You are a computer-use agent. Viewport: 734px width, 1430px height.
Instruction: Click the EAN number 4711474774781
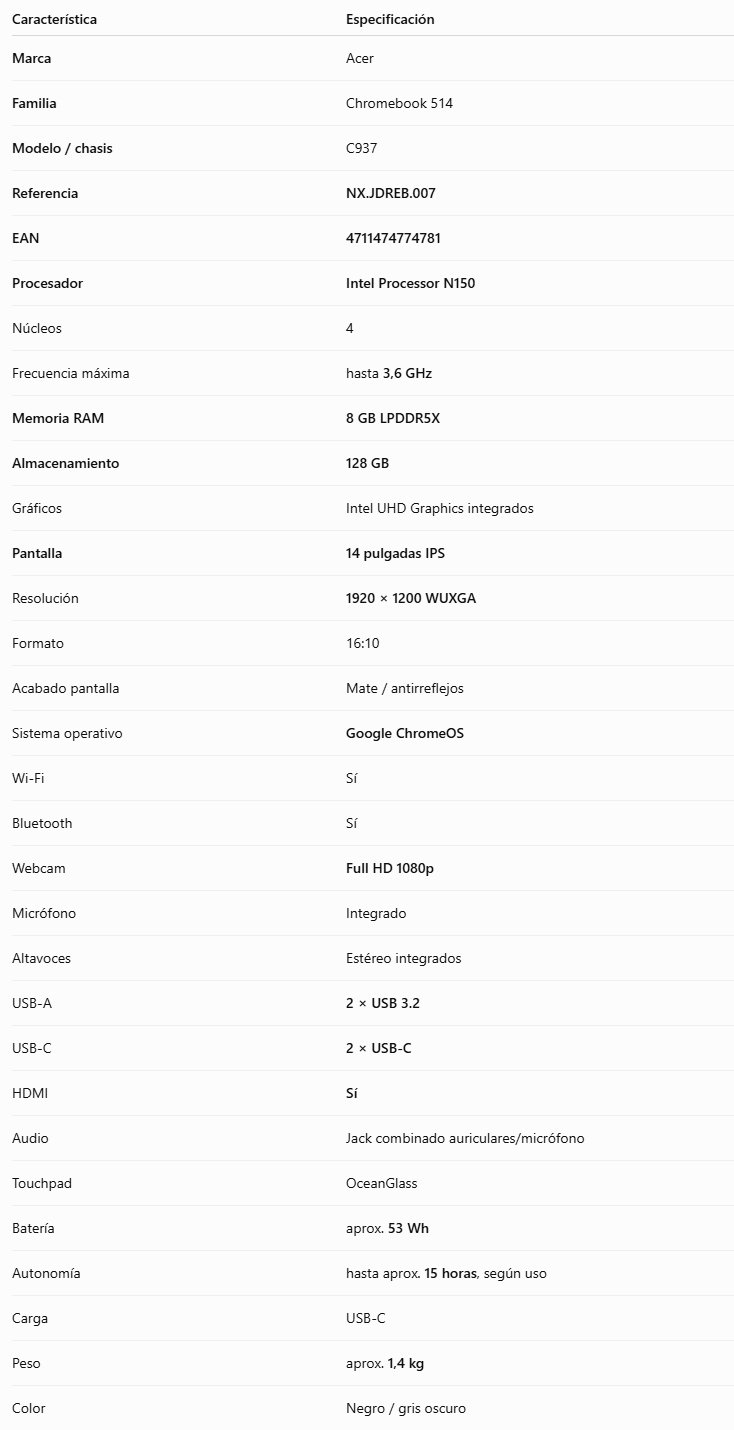tap(393, 238)
